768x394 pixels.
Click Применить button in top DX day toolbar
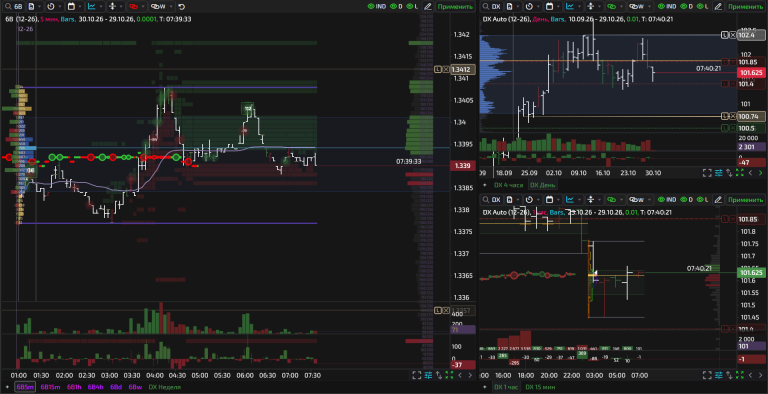click(746, 7)
